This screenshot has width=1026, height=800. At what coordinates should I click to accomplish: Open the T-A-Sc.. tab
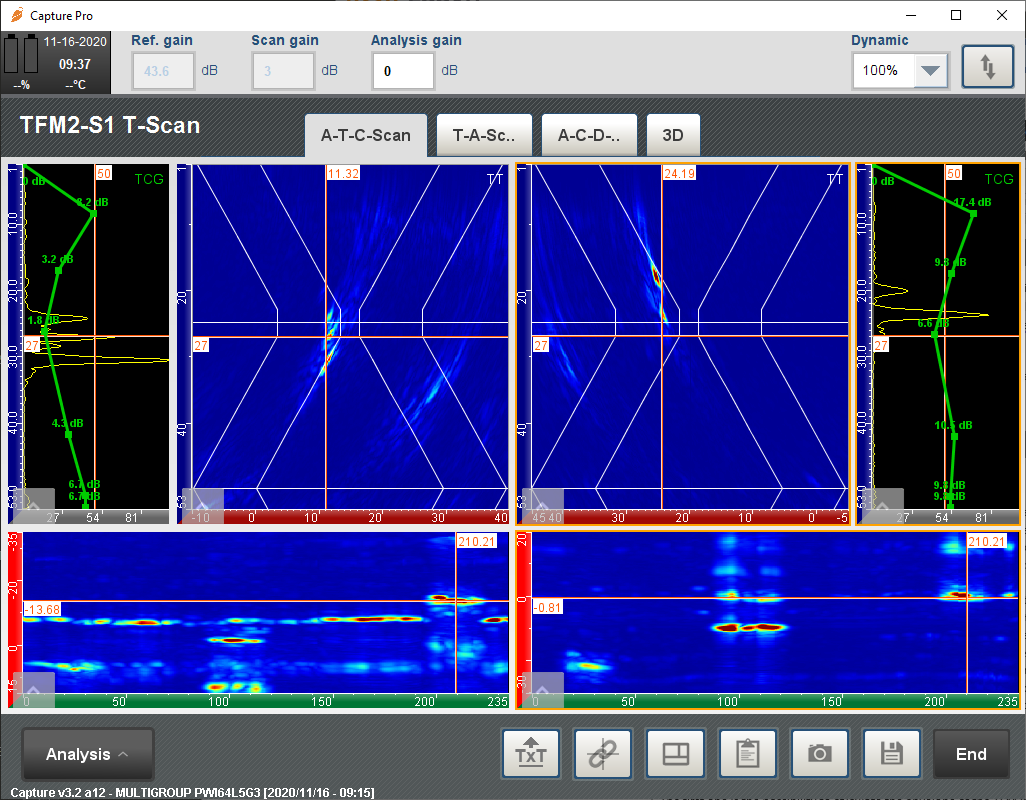tap(484, 135)
